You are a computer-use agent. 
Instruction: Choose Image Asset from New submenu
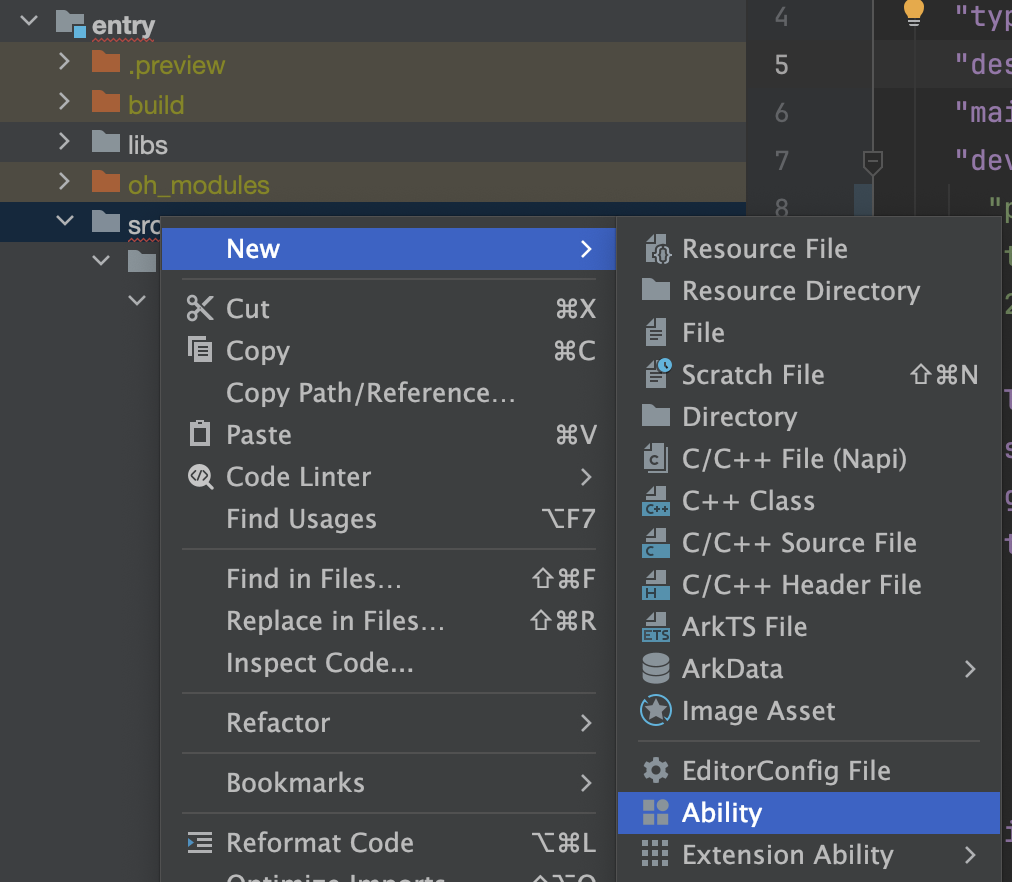point(809,710)
